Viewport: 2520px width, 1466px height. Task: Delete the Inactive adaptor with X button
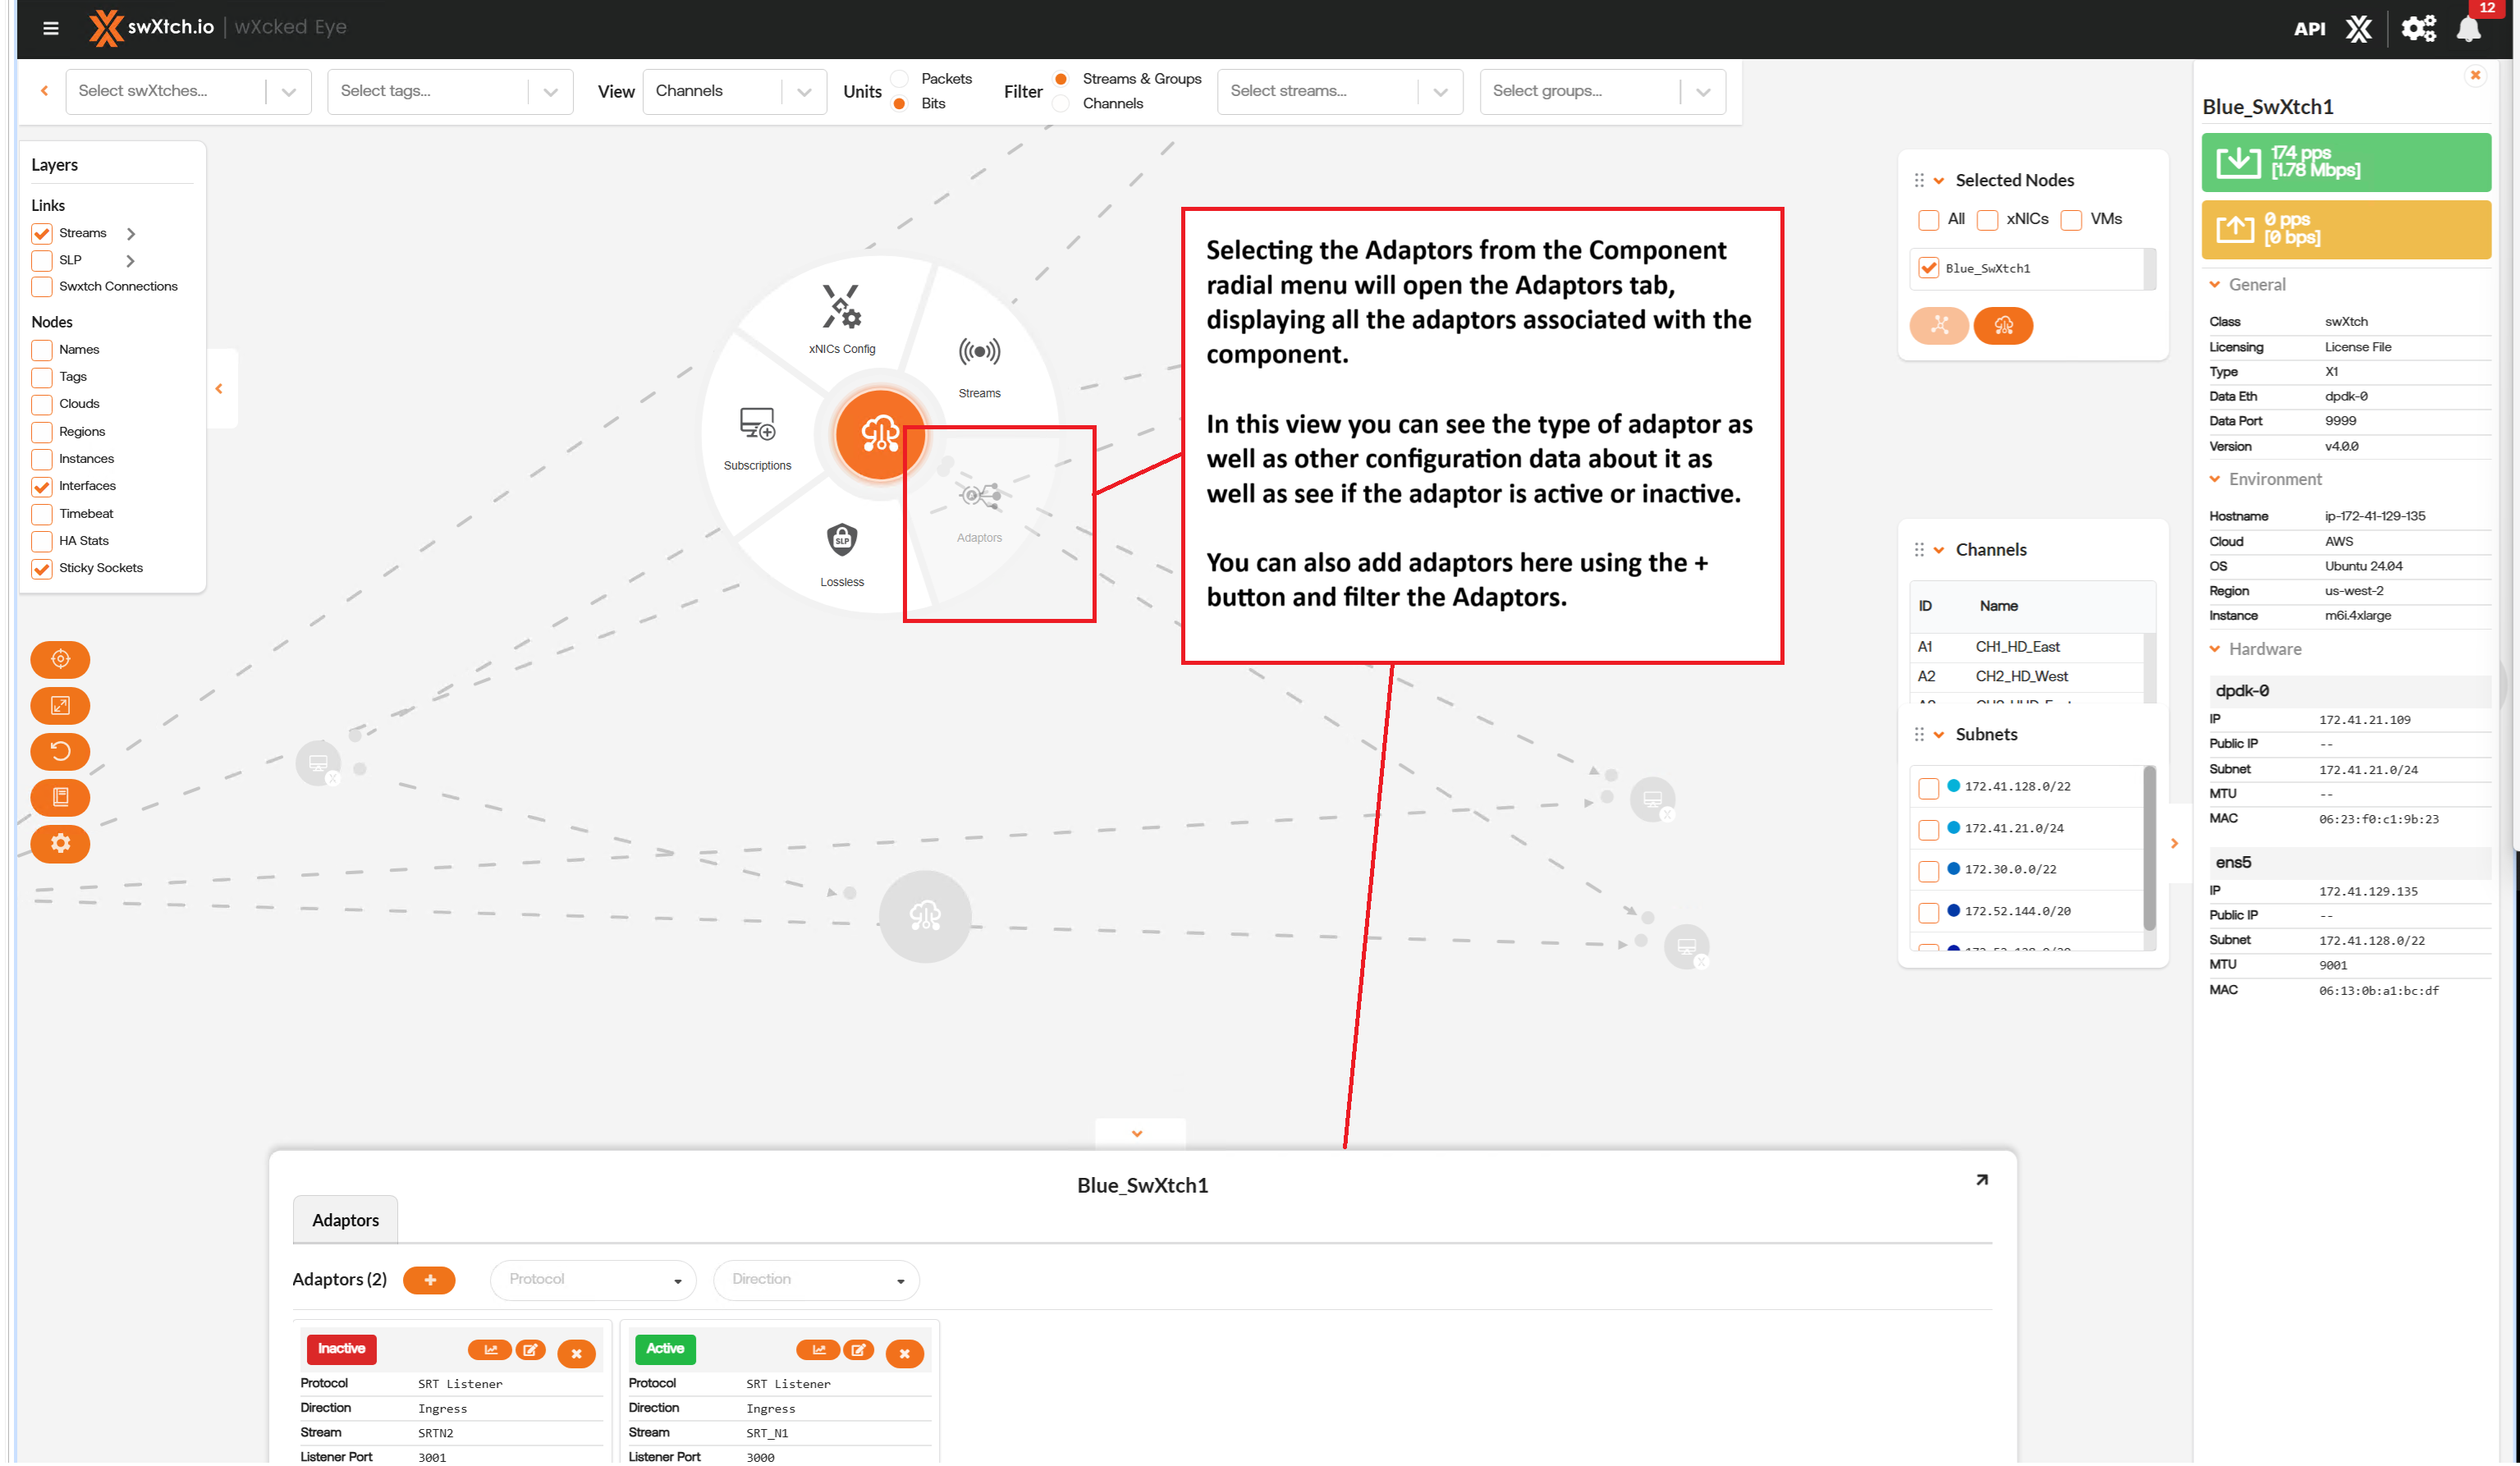(x=576, y=1355)
